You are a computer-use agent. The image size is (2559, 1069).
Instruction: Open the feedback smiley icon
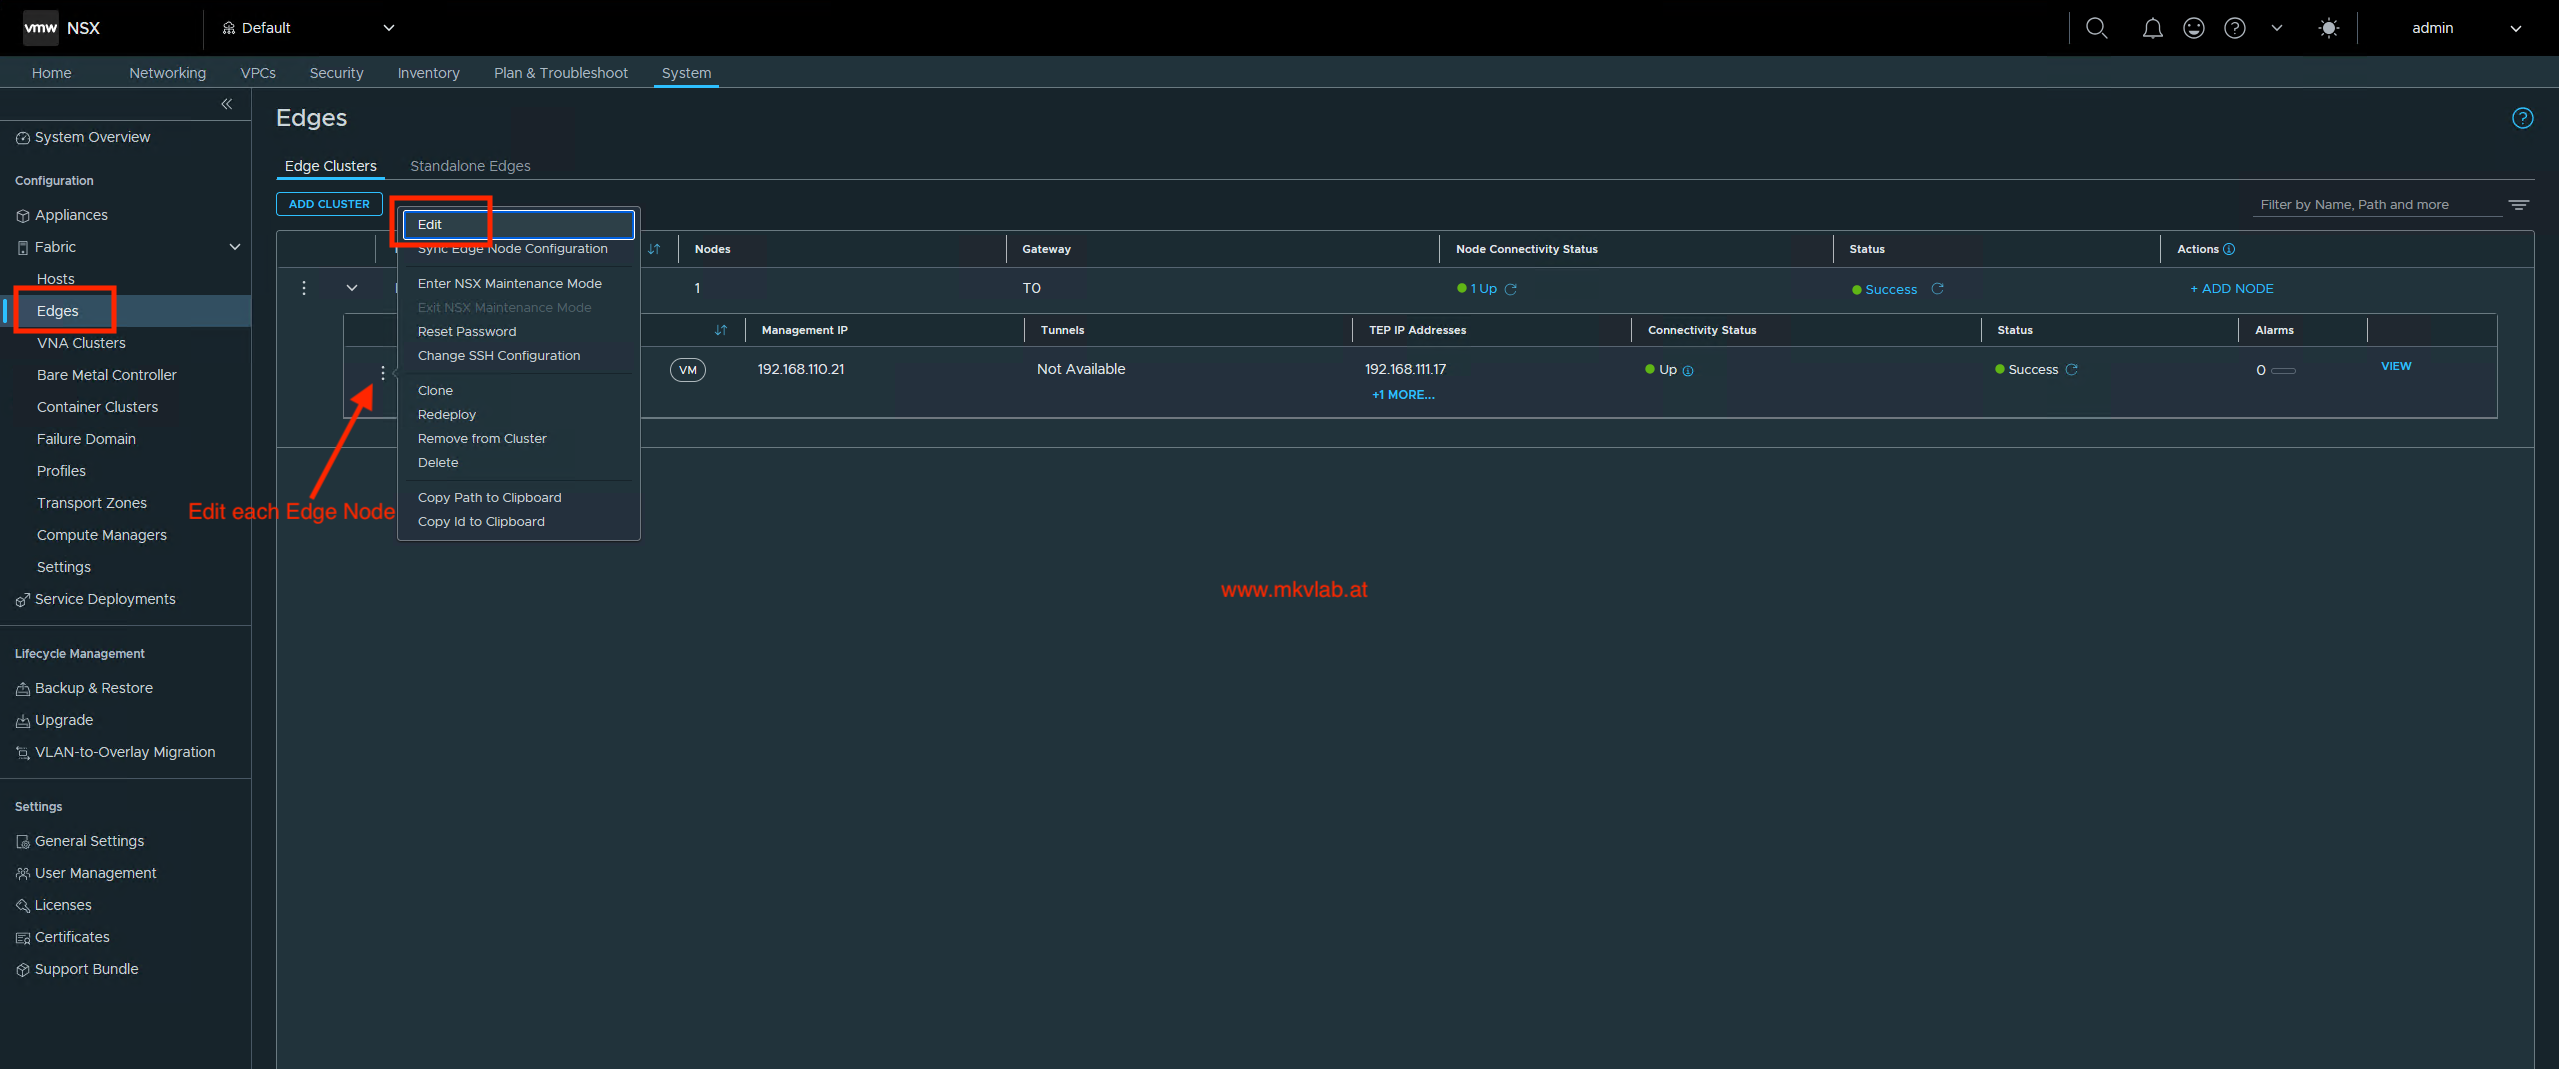point(2194,28)
